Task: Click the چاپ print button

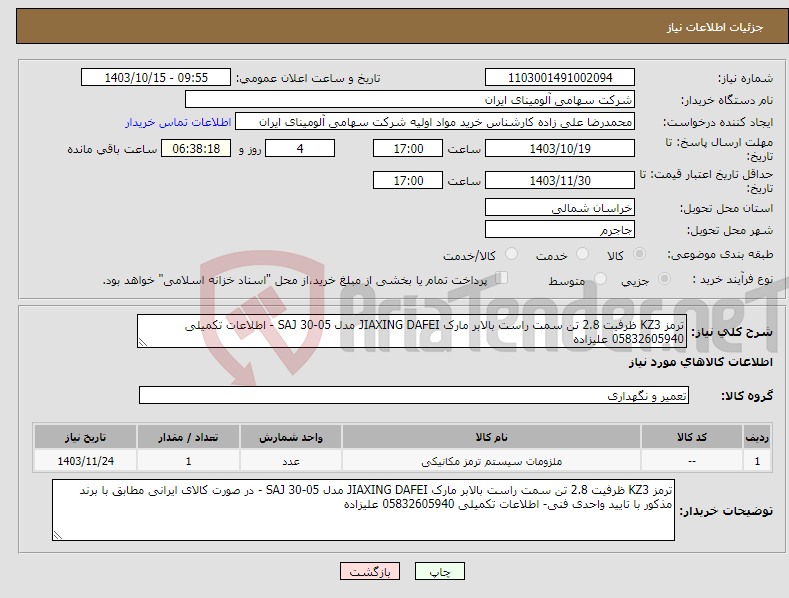Action: click(439, 571)
